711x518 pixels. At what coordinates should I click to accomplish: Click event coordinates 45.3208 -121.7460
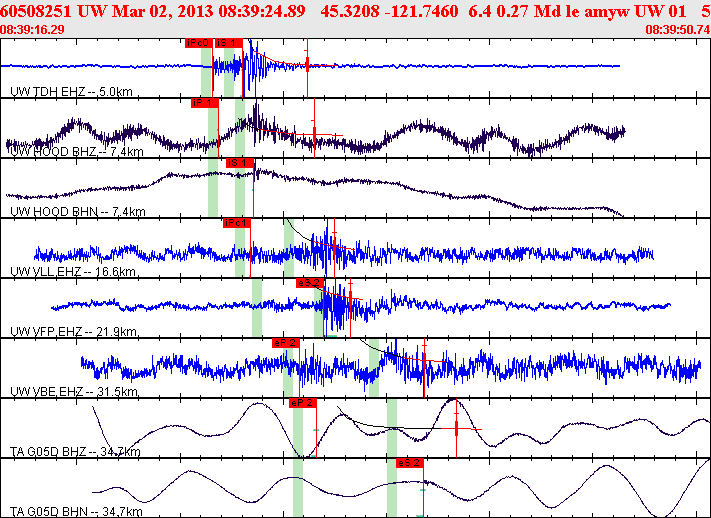point(390,11)
